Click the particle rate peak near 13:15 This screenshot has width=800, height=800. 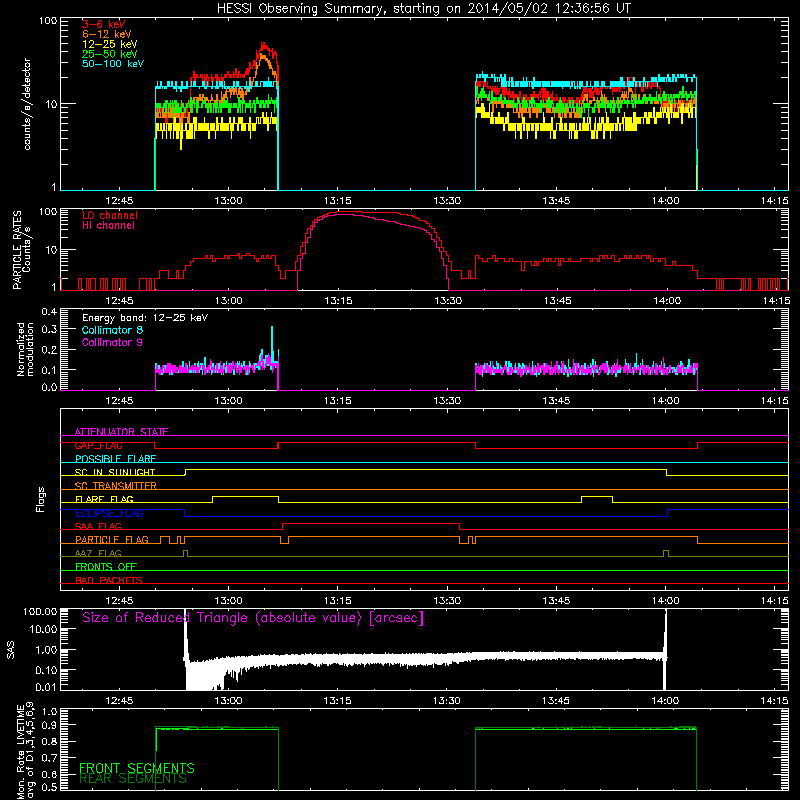click(x=347, y=212)
